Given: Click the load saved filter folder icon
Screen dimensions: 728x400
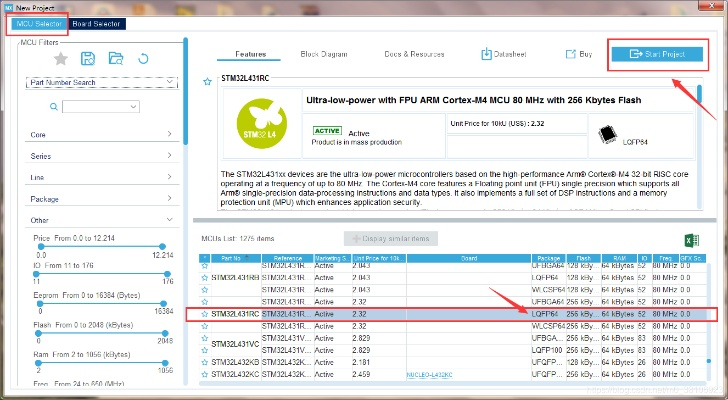Looking at the screenshot, I should point(116,59).
